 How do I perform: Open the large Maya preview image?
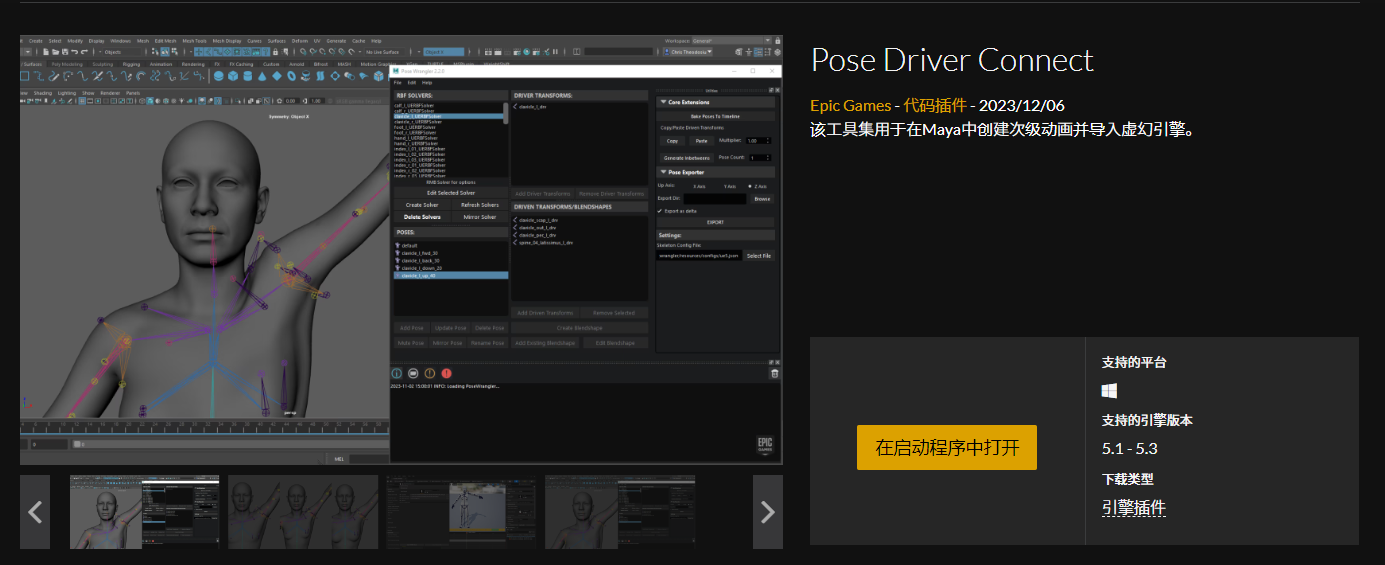(401, 250)
